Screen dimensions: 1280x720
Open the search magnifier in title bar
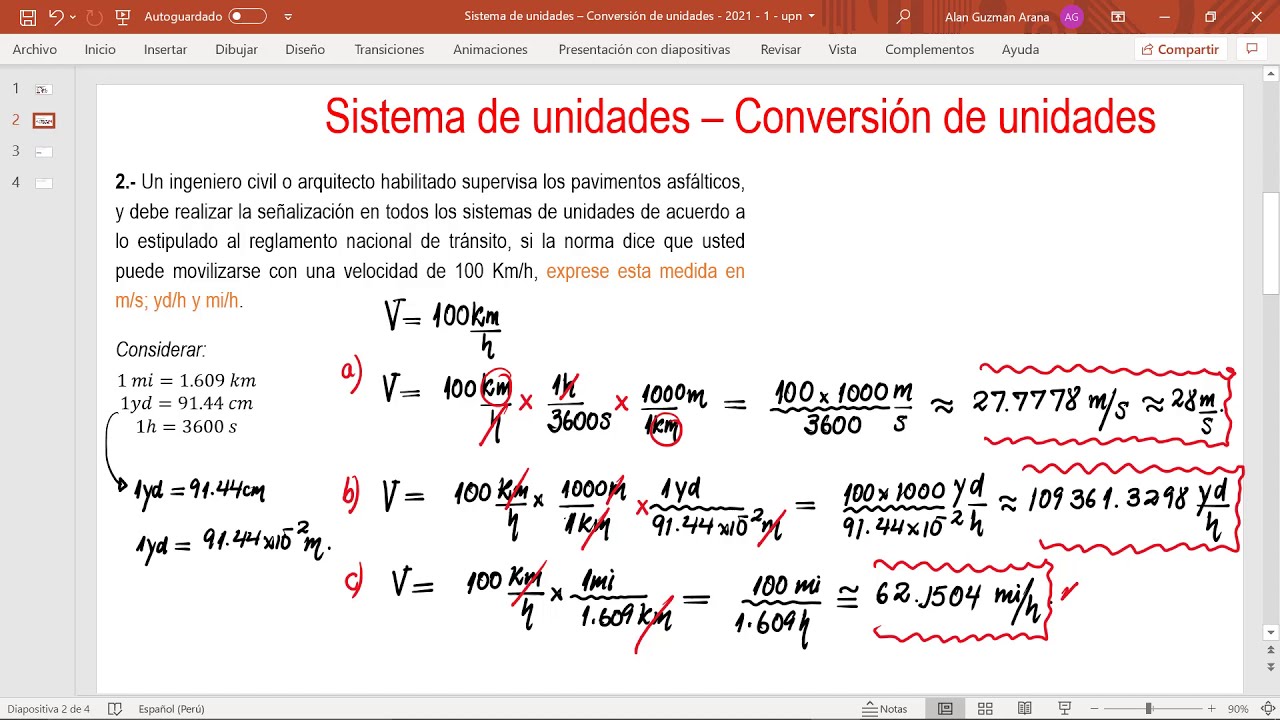pyautogui.click(x=904, y=16)
